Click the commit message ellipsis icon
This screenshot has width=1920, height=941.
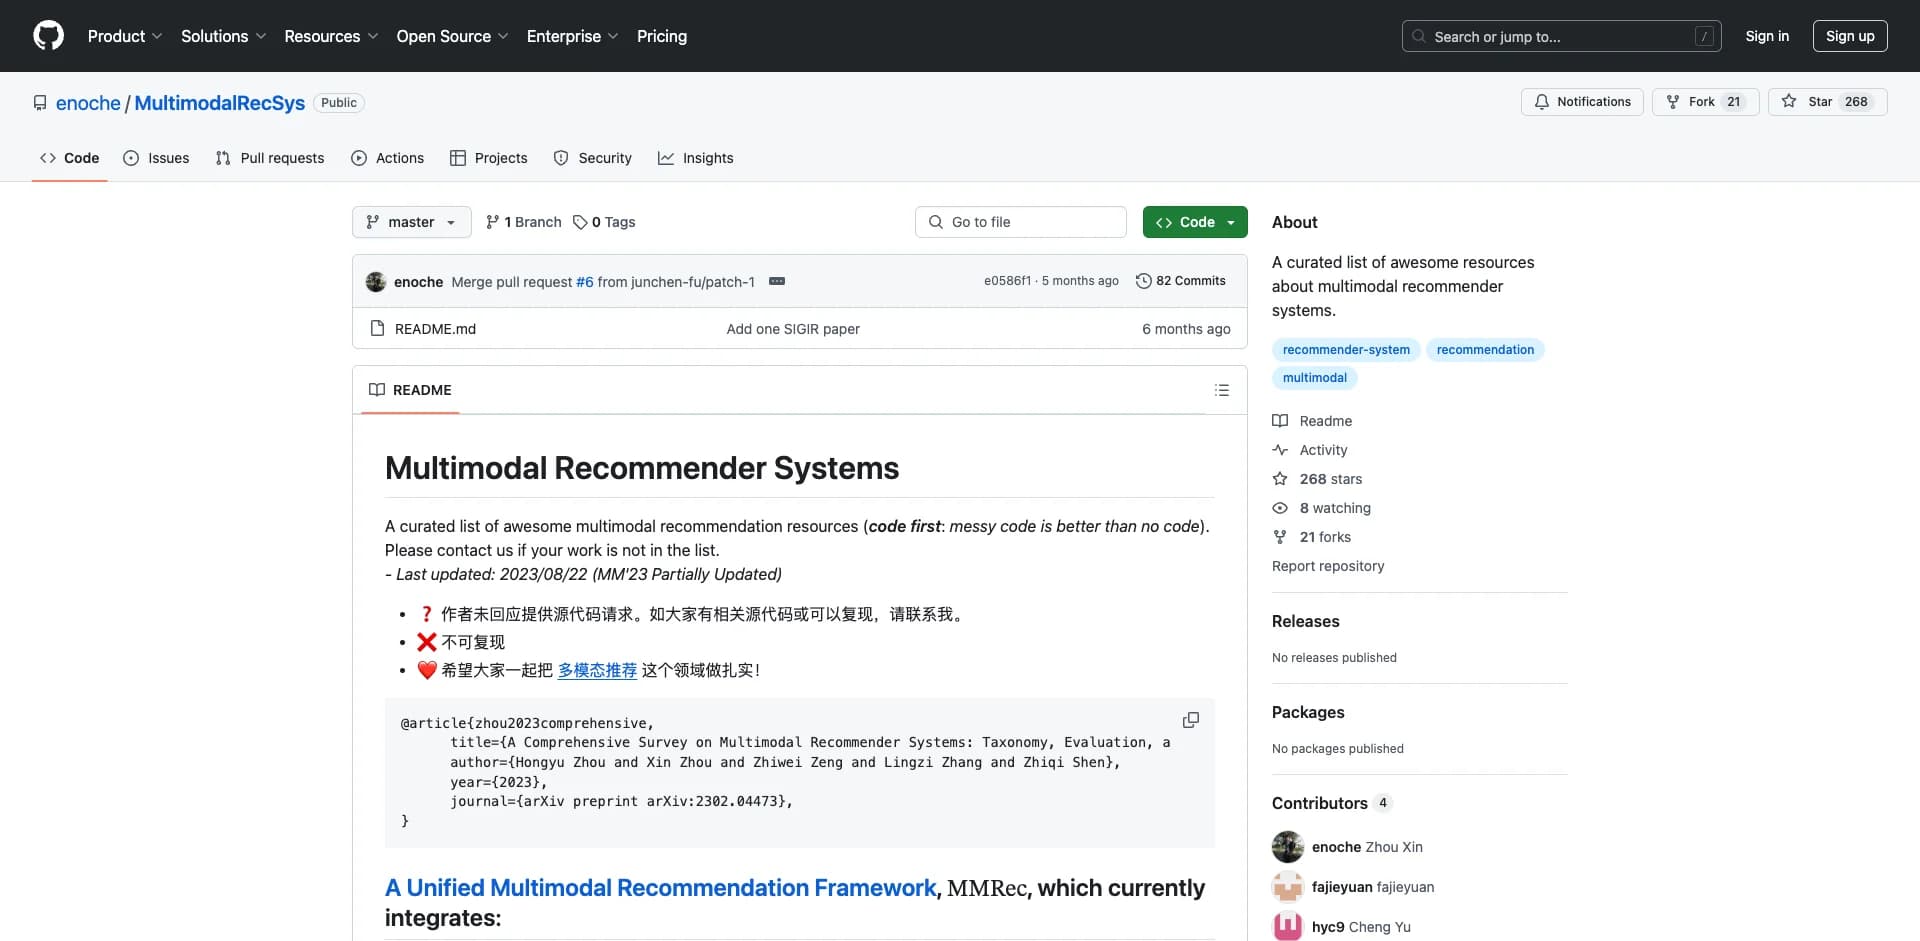tap(777, 281)
